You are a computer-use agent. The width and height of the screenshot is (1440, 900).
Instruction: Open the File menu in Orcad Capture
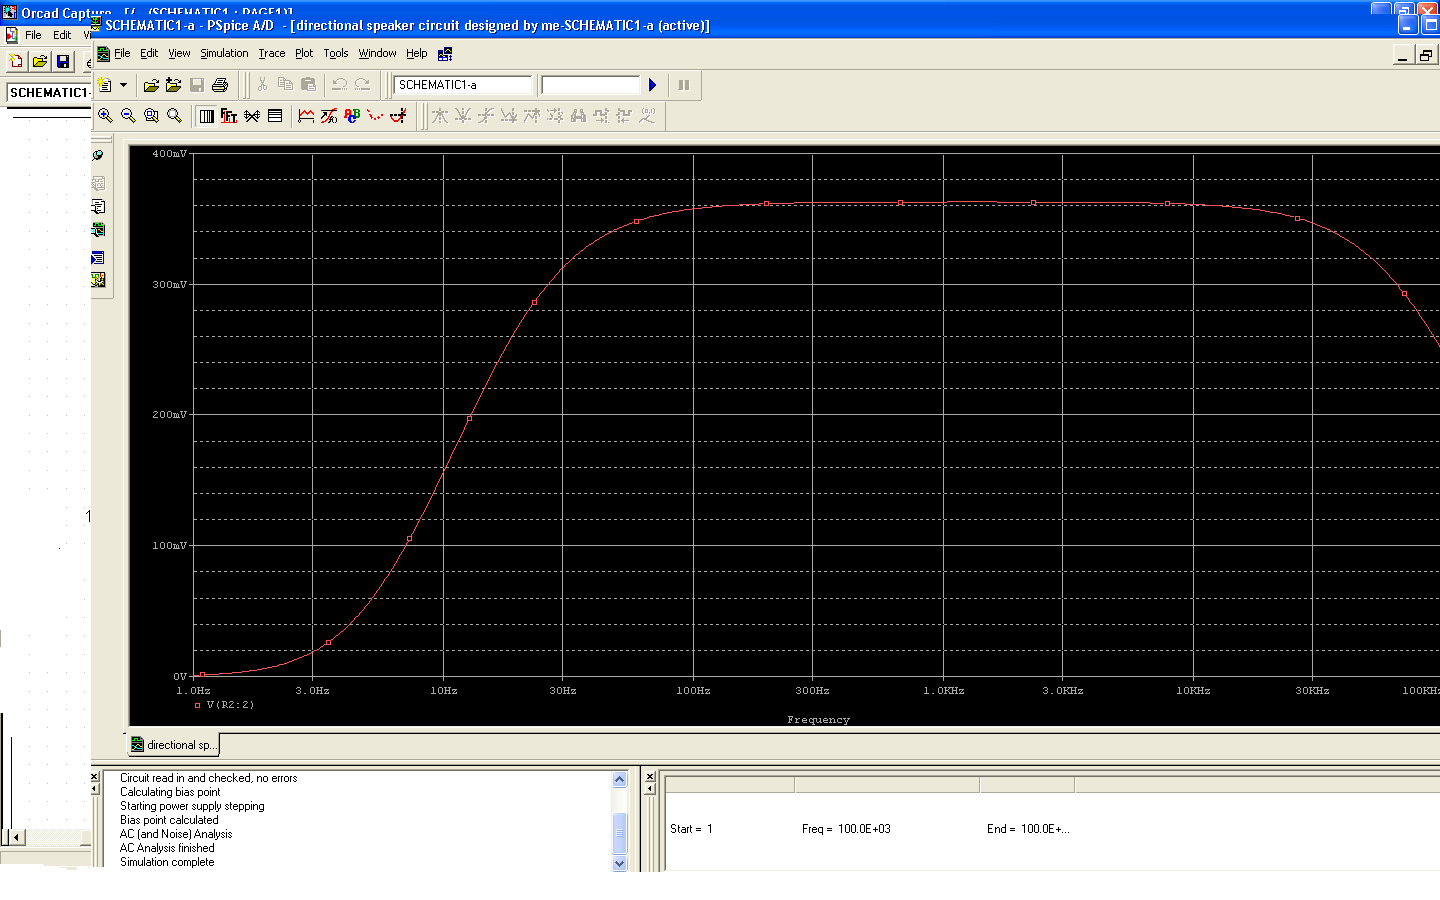point(33,35)
